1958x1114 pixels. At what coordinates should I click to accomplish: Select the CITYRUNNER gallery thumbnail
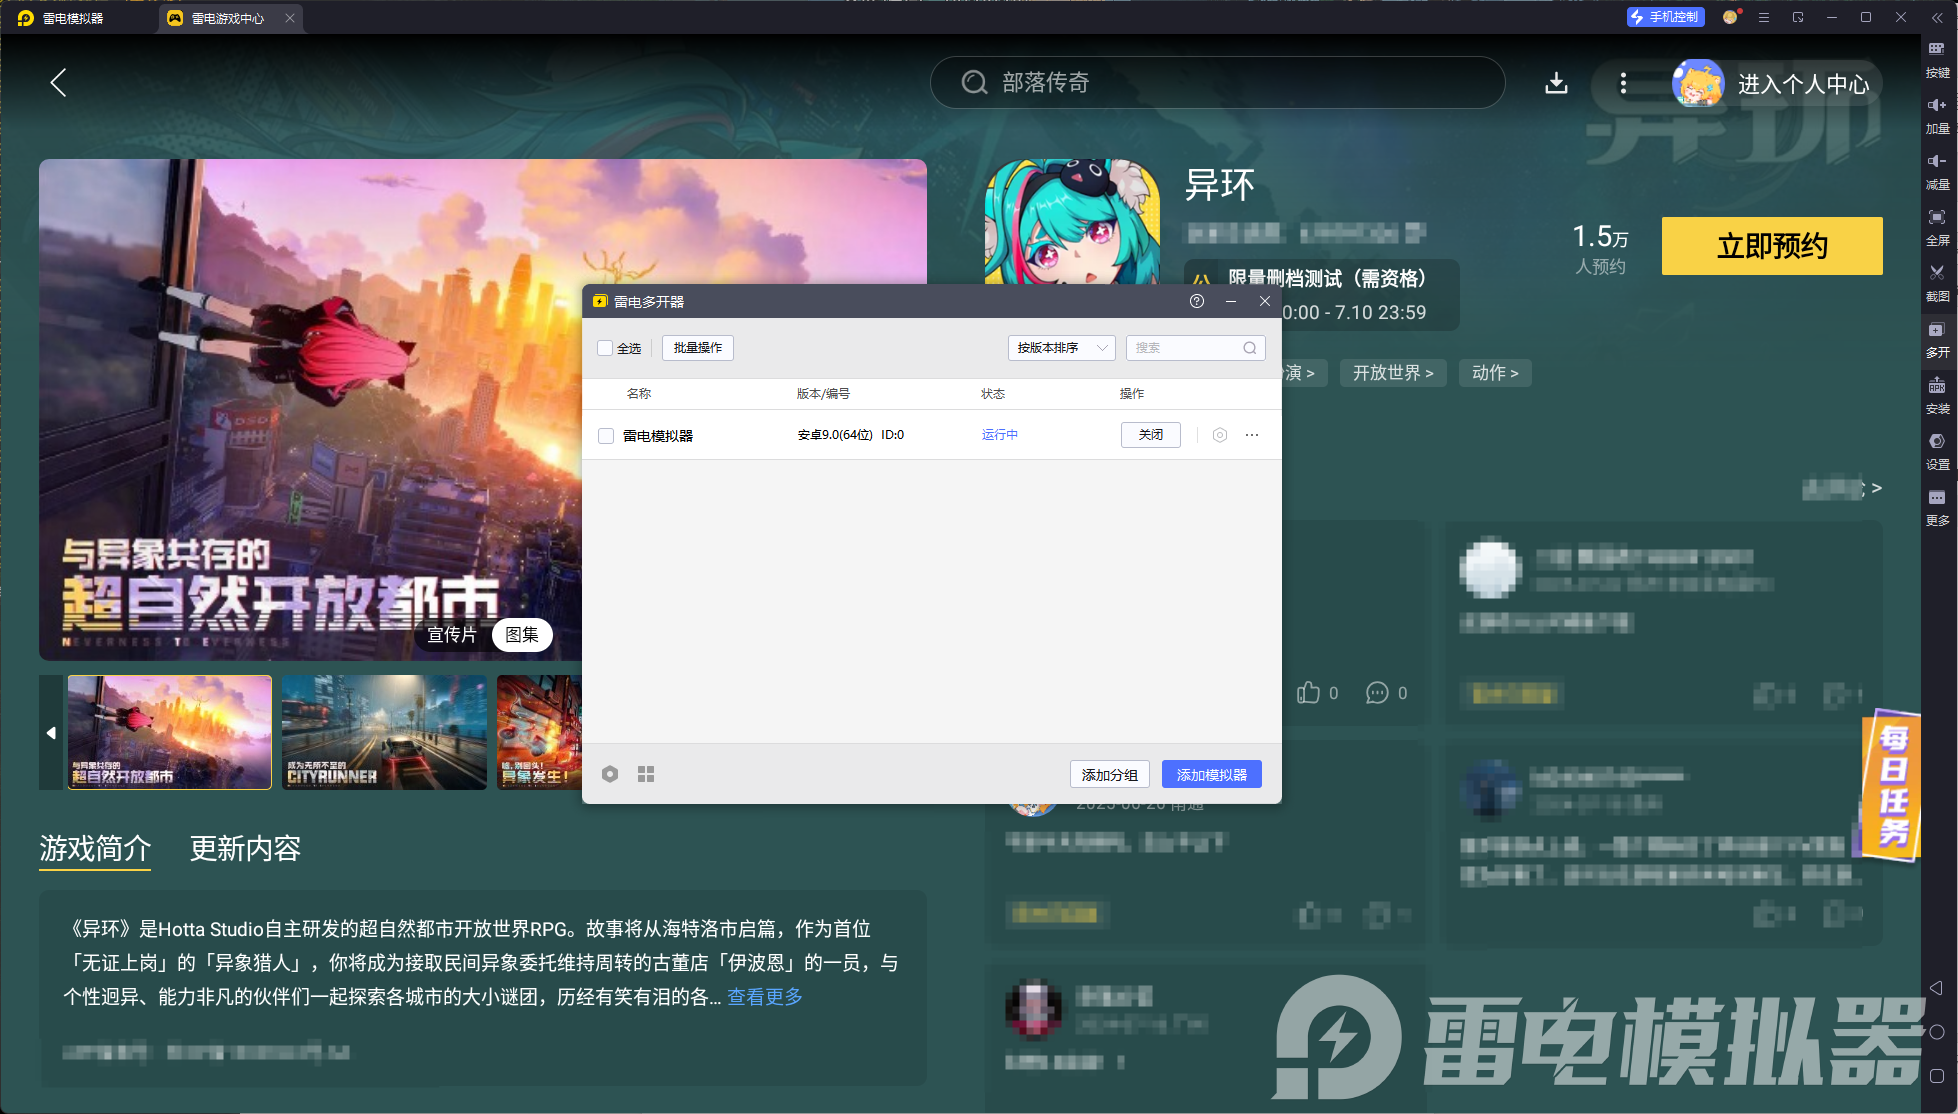[384, 733]
